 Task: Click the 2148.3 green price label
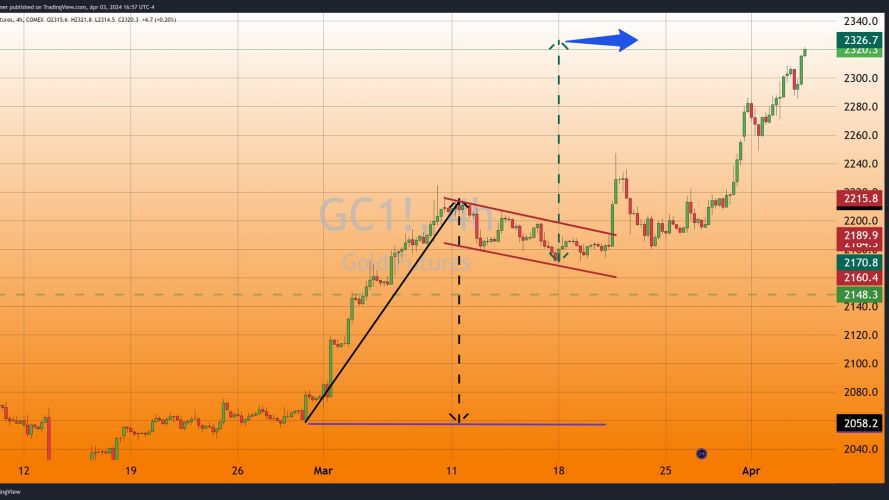(860, 294)
